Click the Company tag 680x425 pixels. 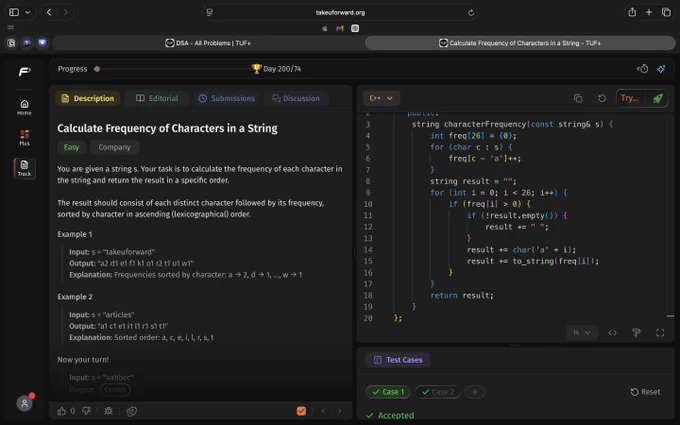(x=114, y=147)
